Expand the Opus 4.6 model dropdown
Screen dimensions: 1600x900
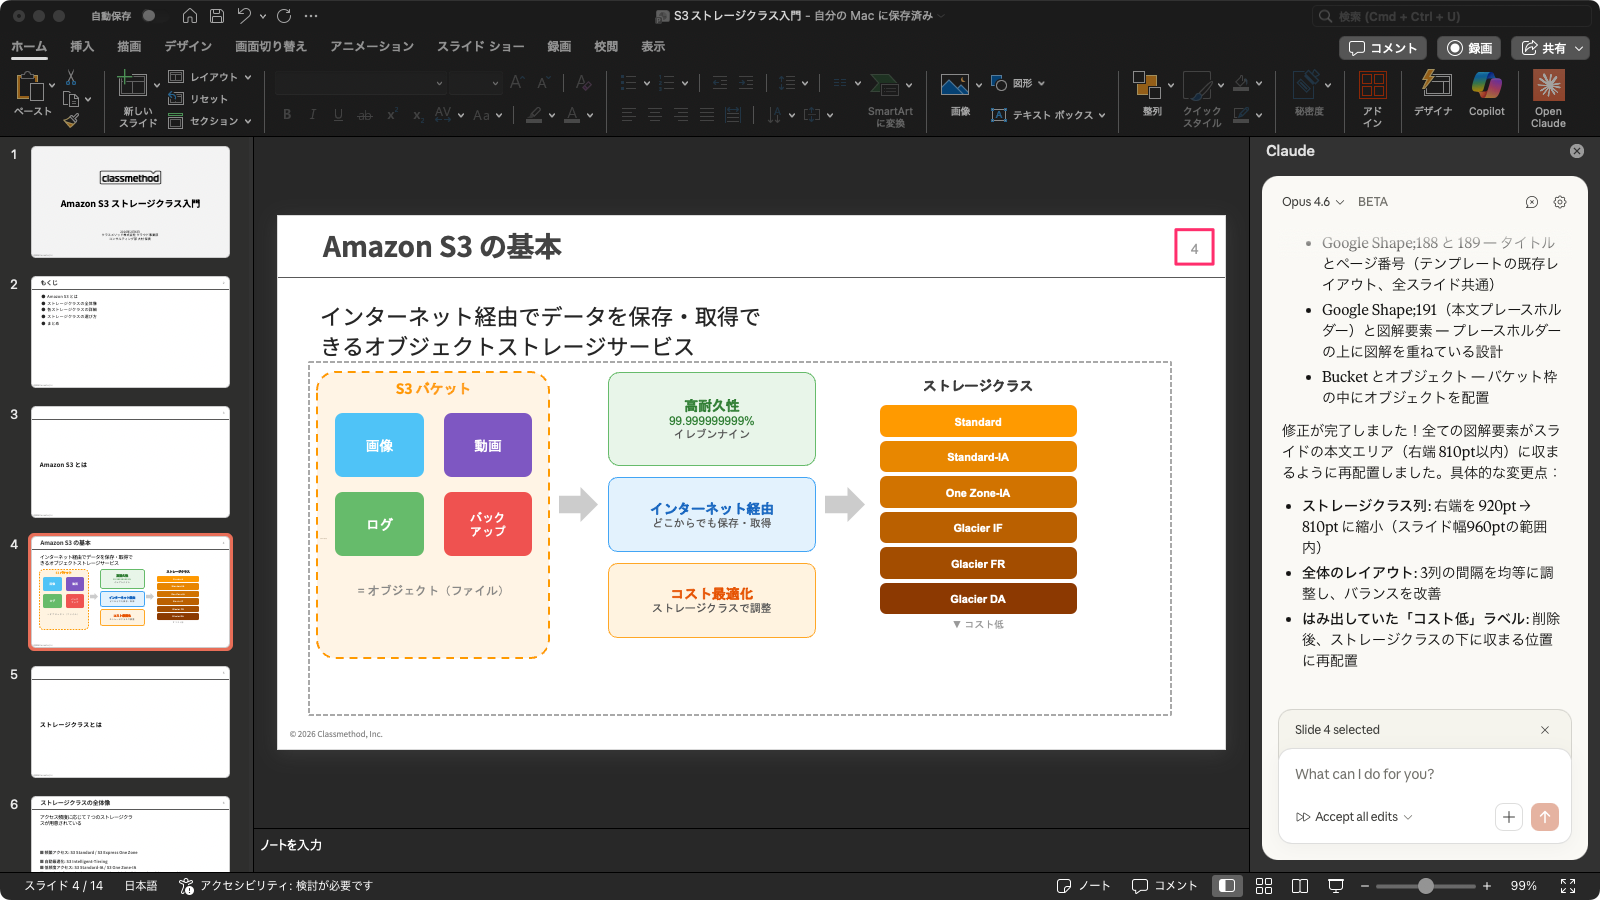click(x=1313, y=202)
